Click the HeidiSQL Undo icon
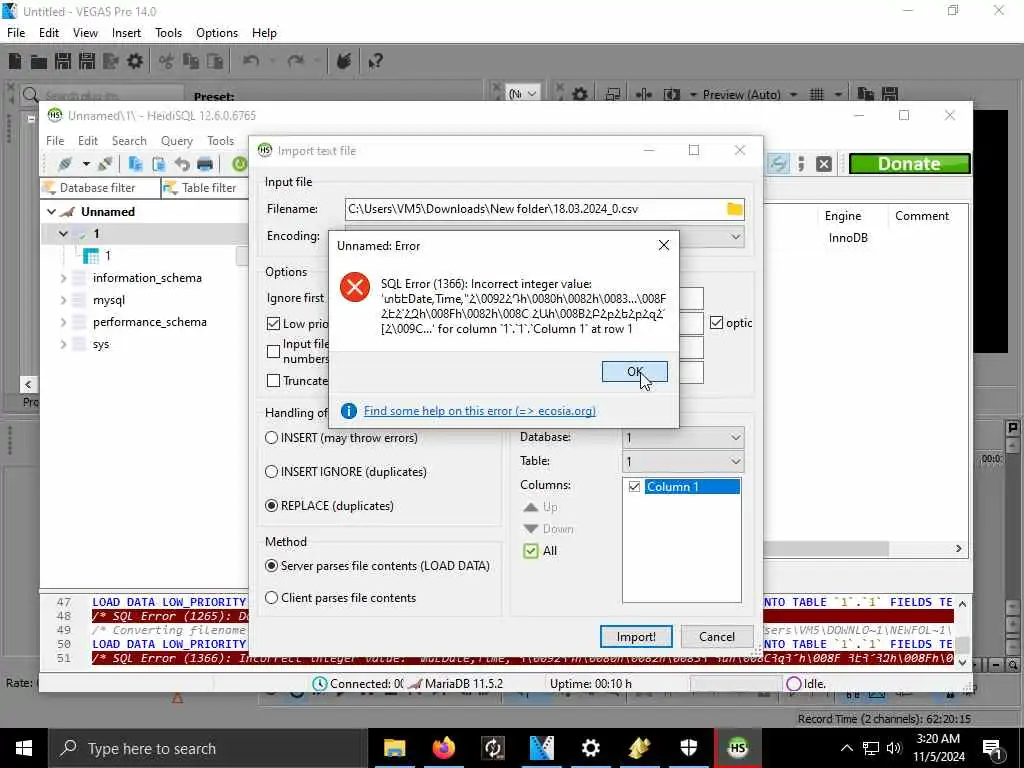The width and height of the screenshot is (1024, 768). pyautogui.click(x=182, y=164)
